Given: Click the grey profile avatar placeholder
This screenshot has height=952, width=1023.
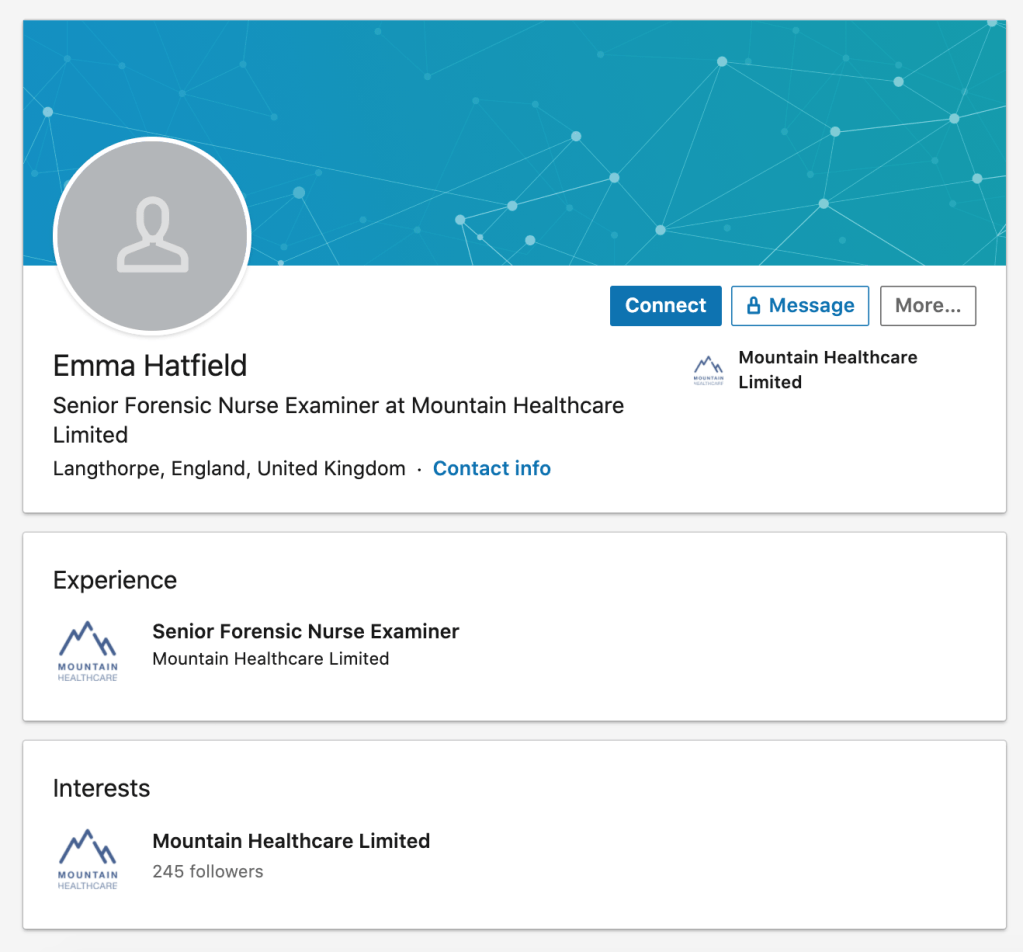Looking at the screenshot, I should coord(152,235).
